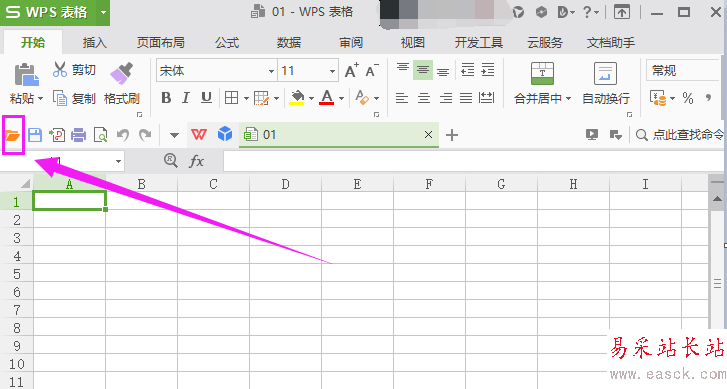The height and width of the screenshot is (389, 727).
Task: Switch to the 数据 tab
Action: point(289,43)
